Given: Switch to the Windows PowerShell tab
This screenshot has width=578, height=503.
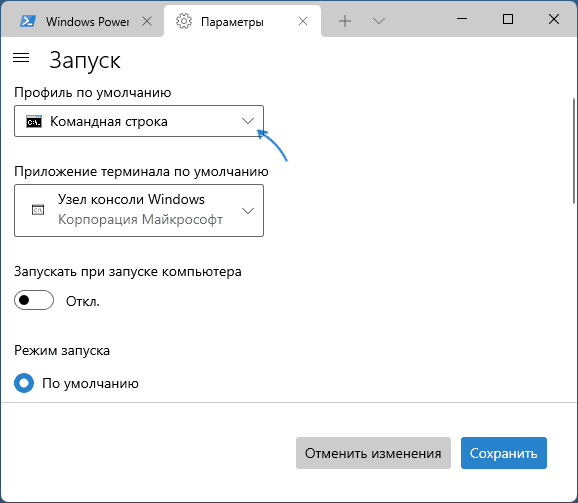Looking at the screenshot, I should (83, 21).
